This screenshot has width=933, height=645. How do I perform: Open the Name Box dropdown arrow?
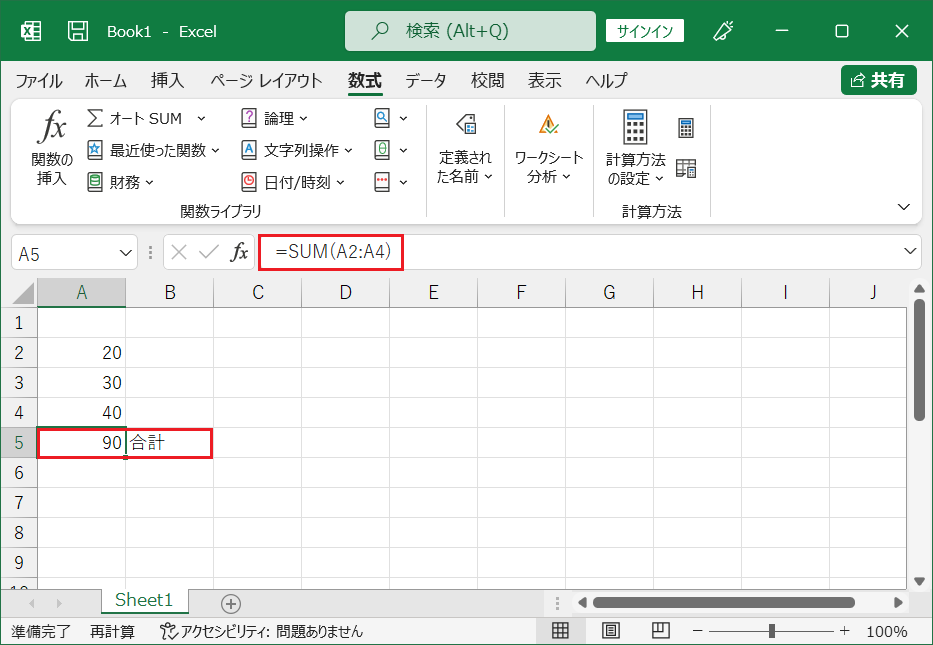pos(124,252)
